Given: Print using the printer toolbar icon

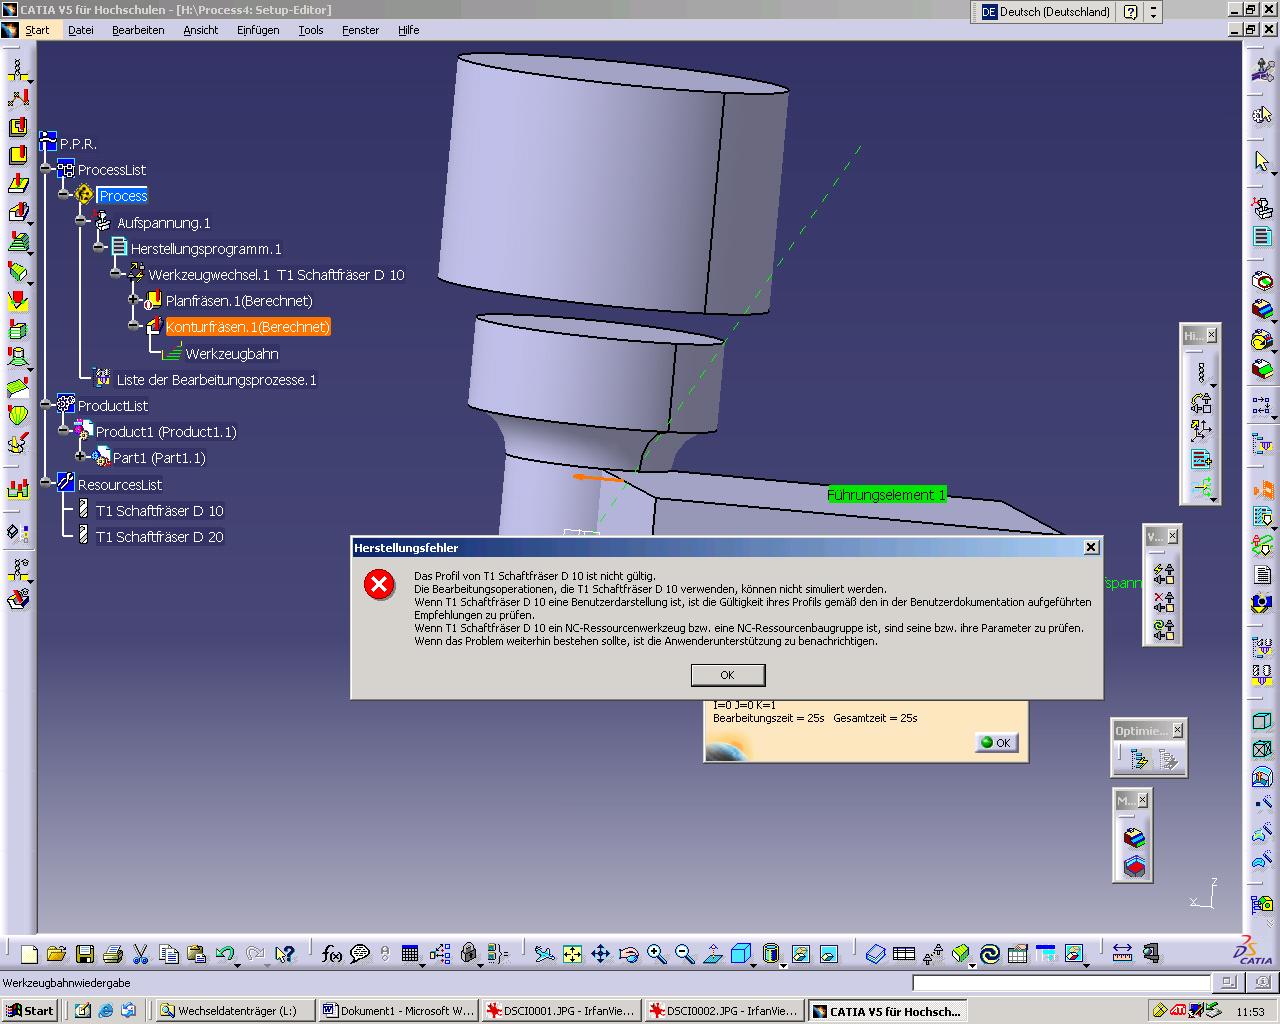Looking at the screenshot, I should click(x=113, y=954).
